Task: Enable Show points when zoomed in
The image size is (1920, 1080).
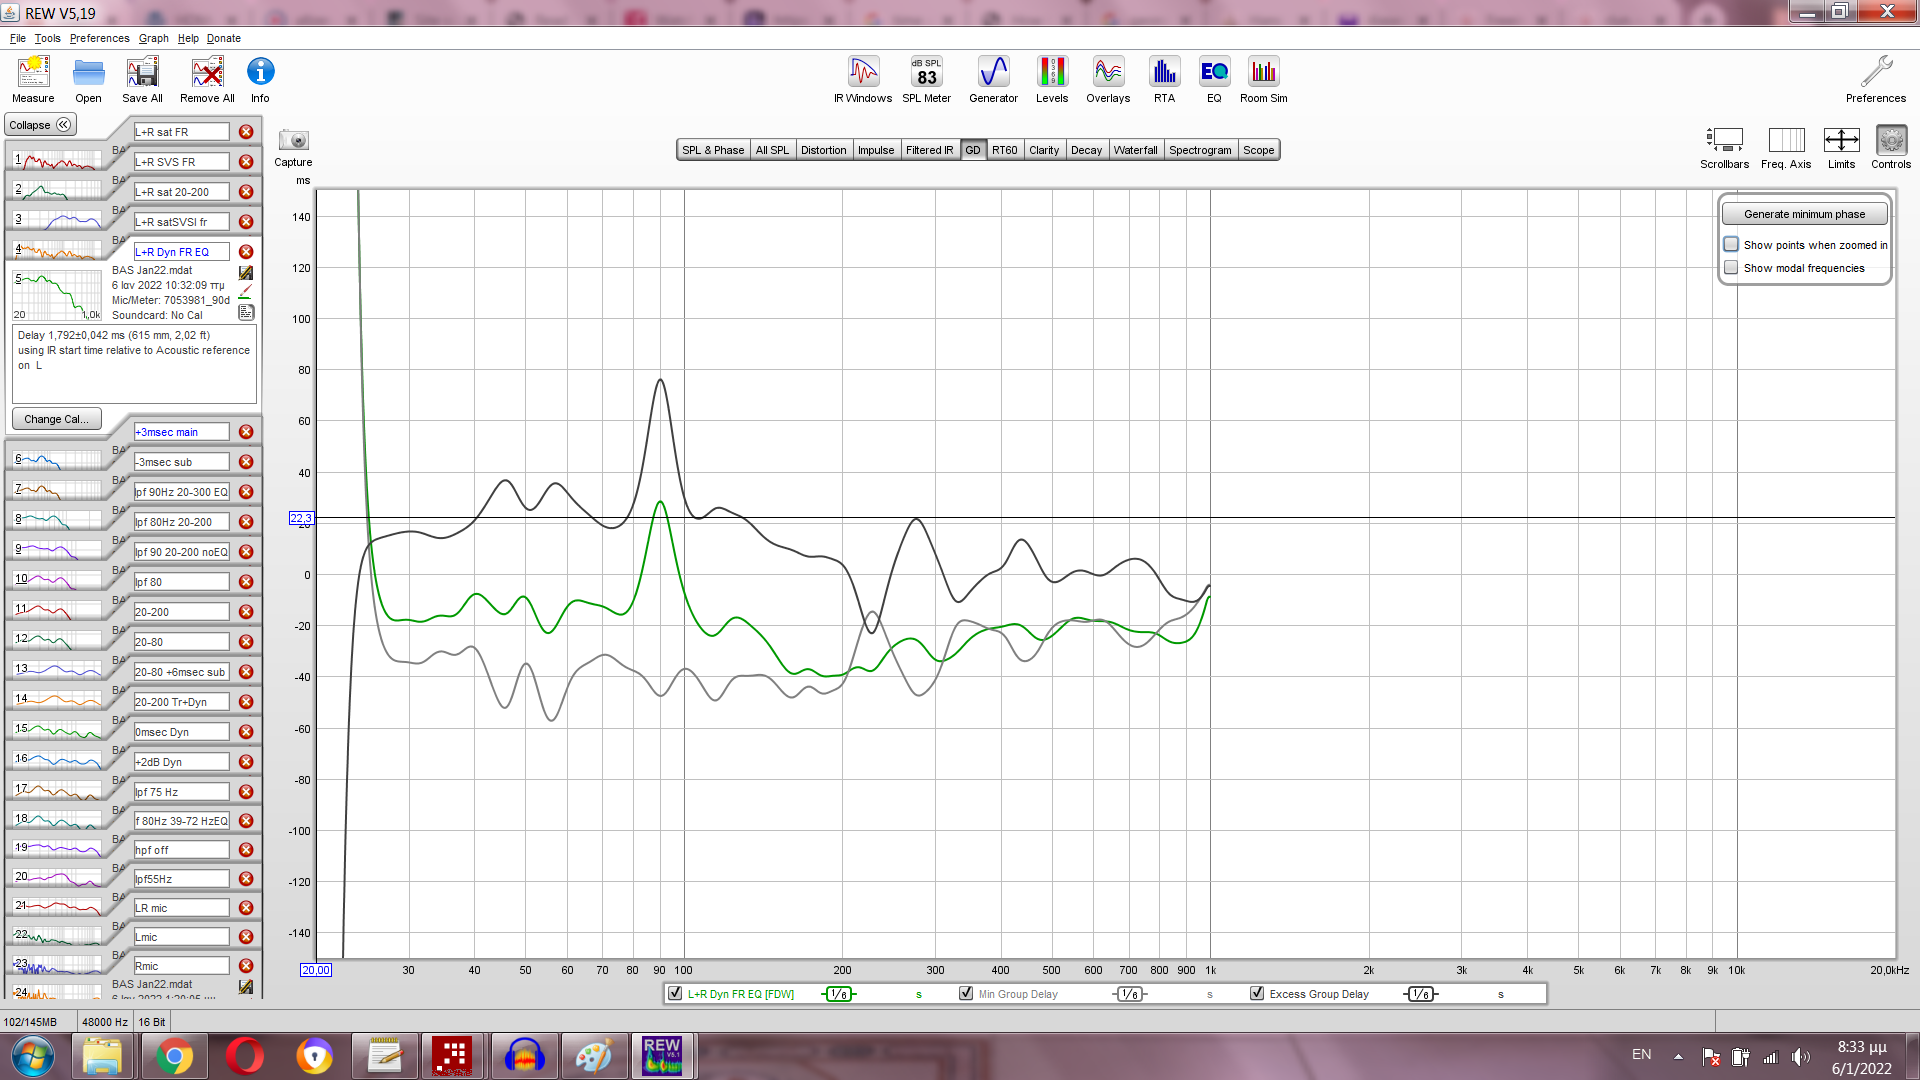Action: point(1731,244)
